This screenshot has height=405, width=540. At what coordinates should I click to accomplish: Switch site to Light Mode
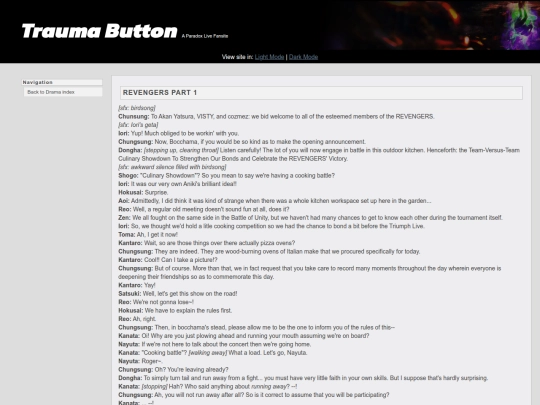pos(269,57)
